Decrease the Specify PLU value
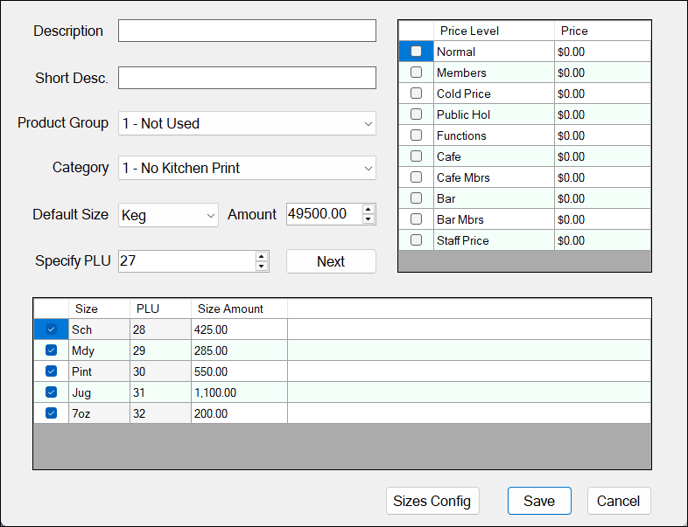688x527 pixels. pyautogui.click(x=262, y=266)
